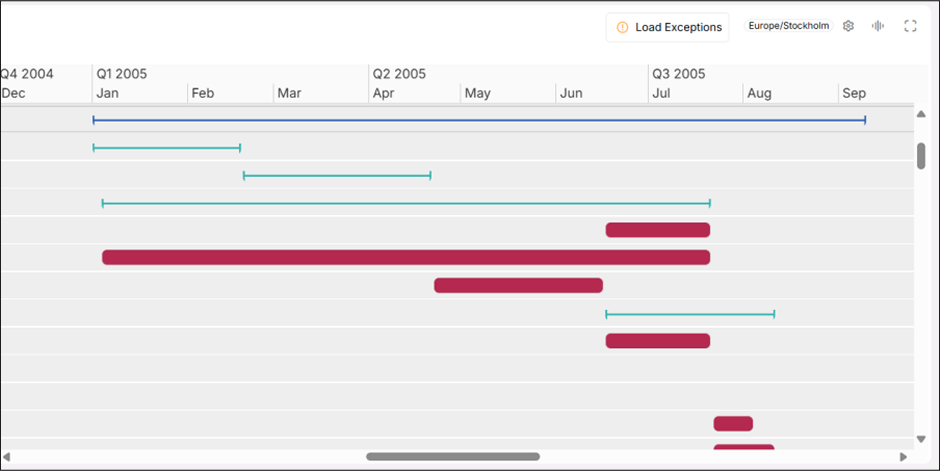
Task: Click the vertical scrollbar down arrow
Action: click(x=921, y=439)
